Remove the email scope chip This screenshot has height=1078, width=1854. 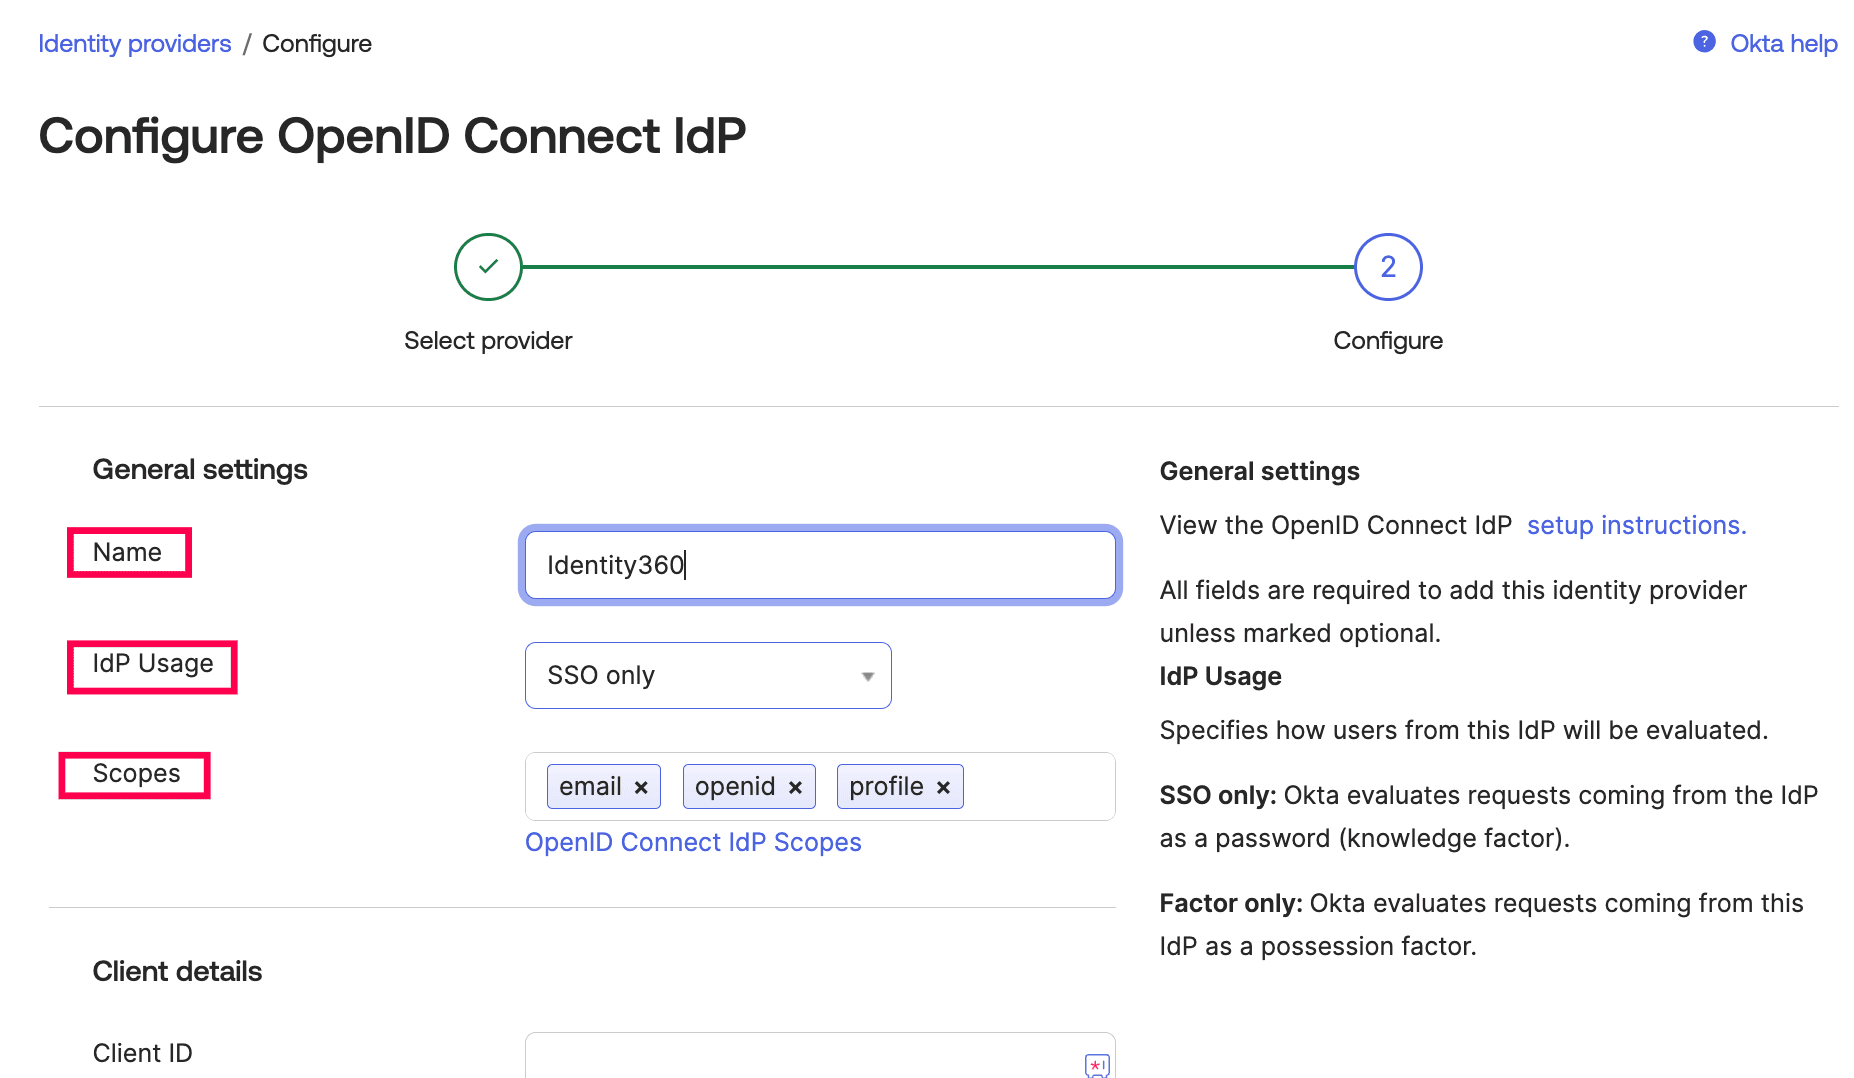pos(641,786)
